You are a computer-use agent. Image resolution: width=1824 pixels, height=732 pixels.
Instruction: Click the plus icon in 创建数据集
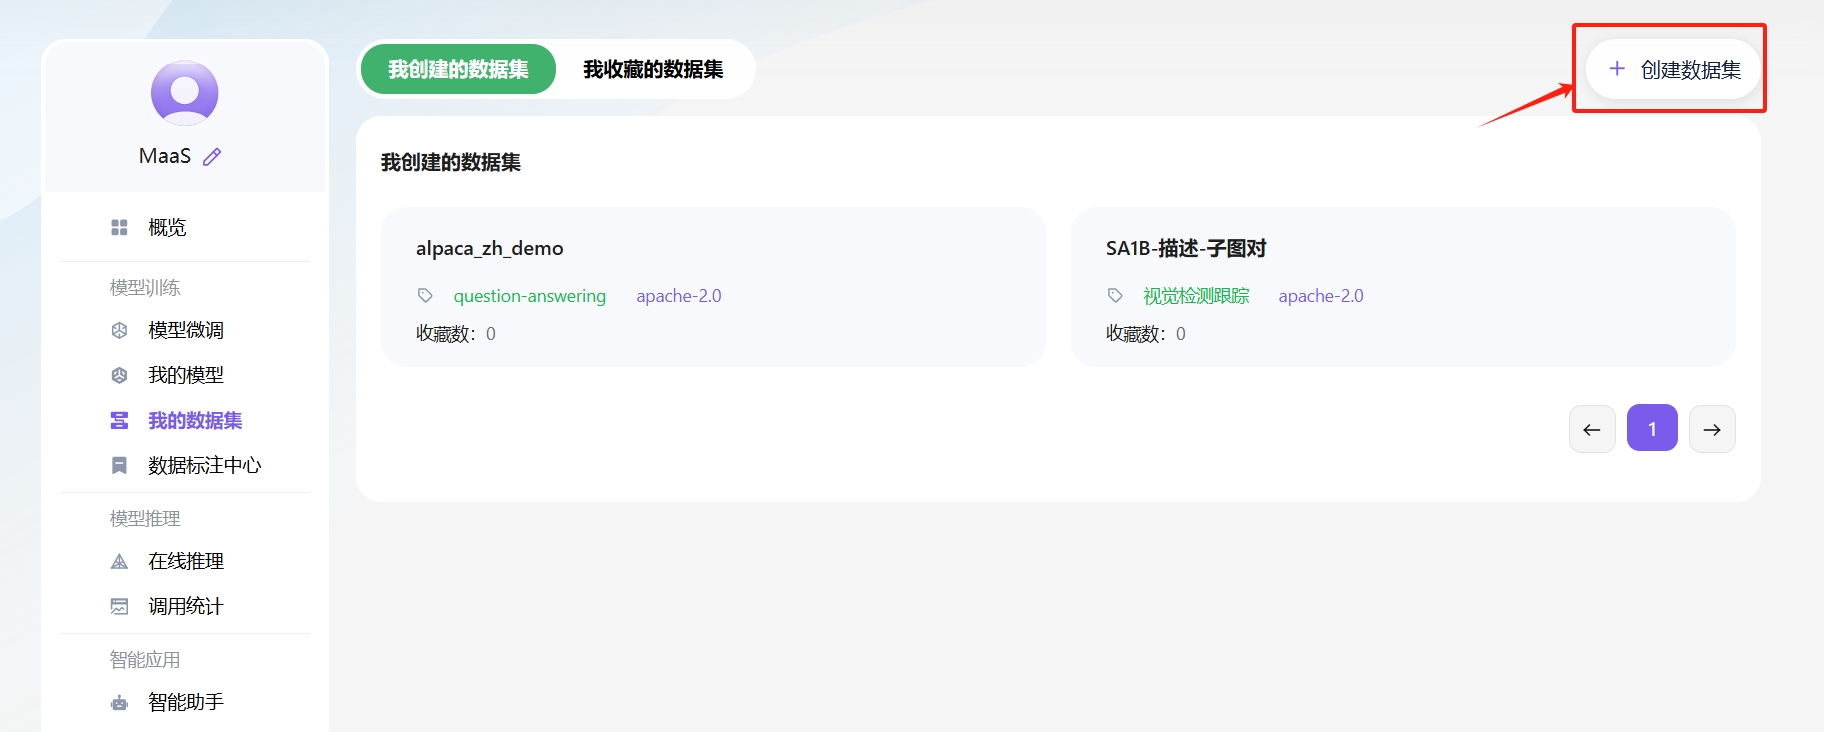point(1617,69)
